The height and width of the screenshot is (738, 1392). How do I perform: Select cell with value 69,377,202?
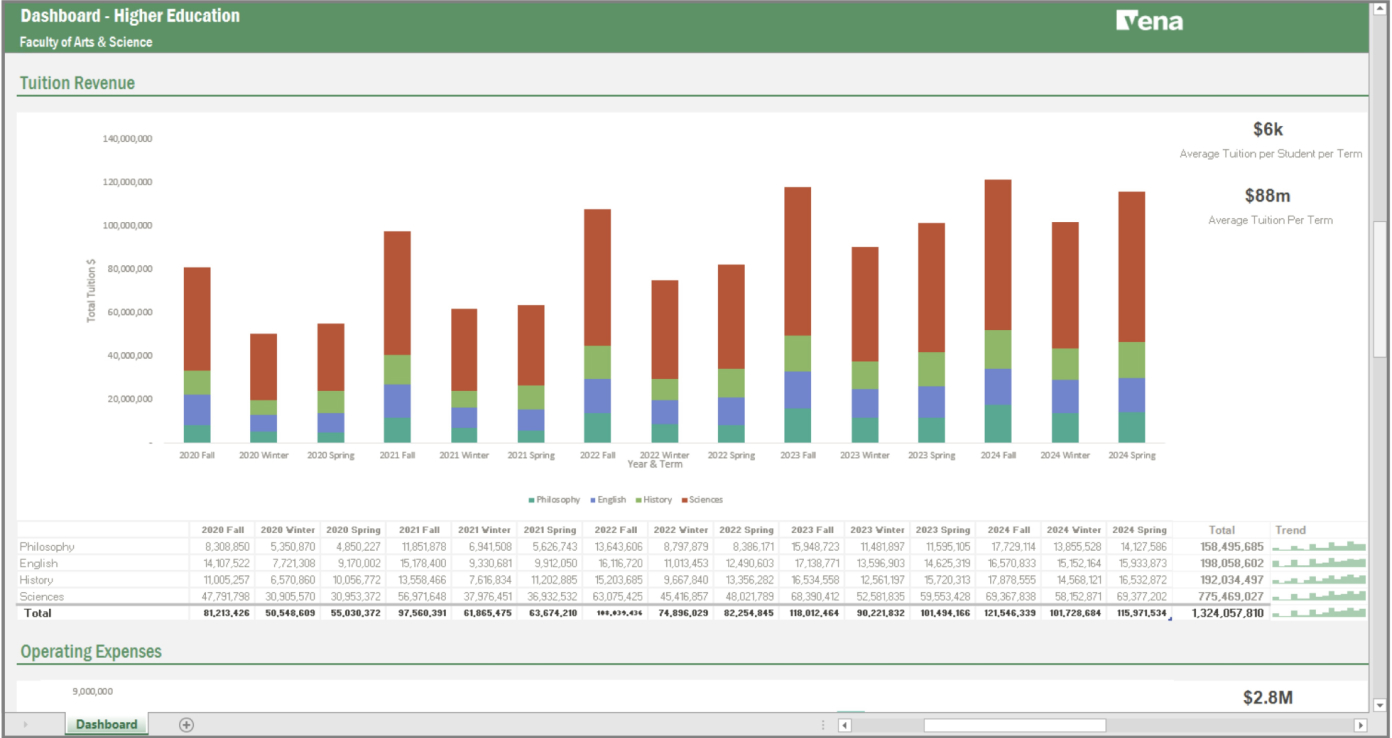[x=1139, y=597]
